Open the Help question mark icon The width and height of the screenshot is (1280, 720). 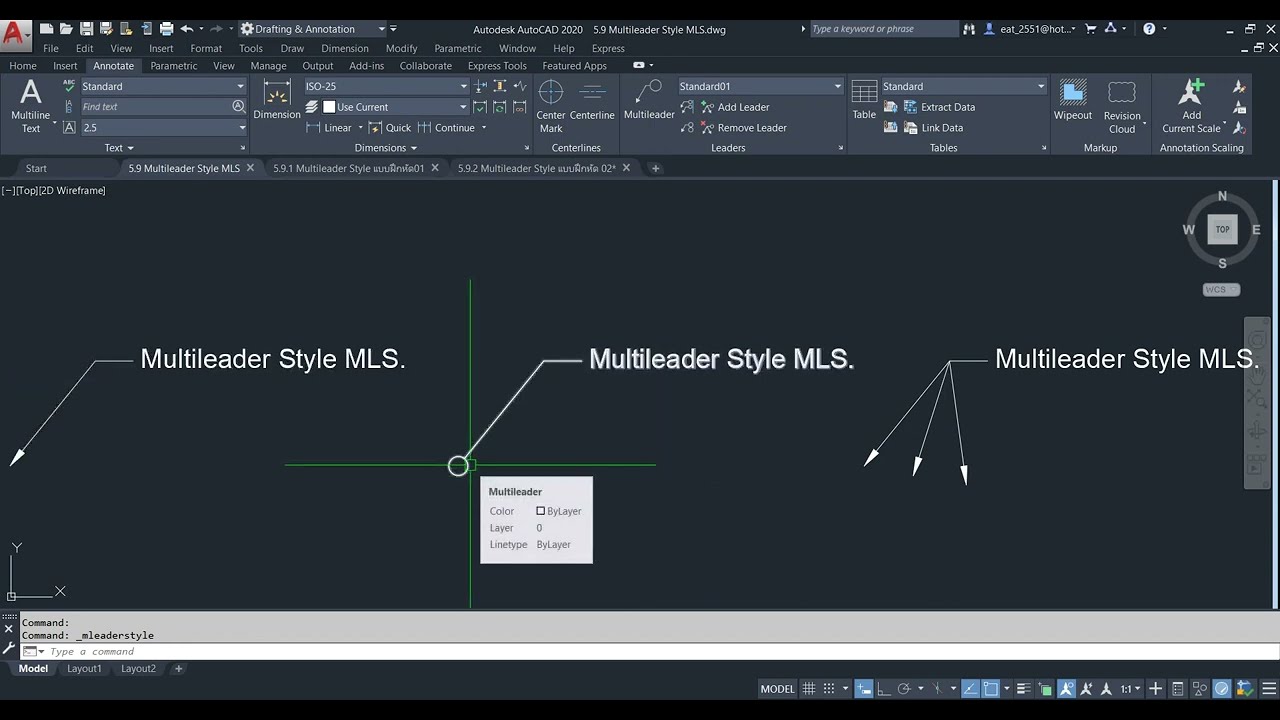pos(1149,29)
